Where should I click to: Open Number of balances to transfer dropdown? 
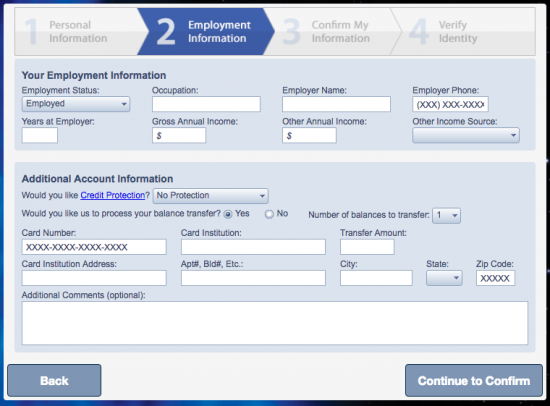point(447,215)
